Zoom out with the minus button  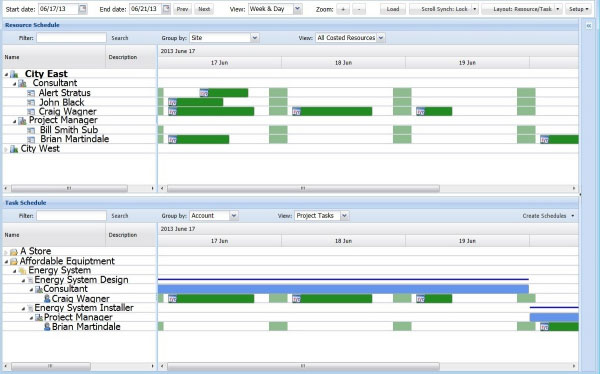(x=359, y=9)
